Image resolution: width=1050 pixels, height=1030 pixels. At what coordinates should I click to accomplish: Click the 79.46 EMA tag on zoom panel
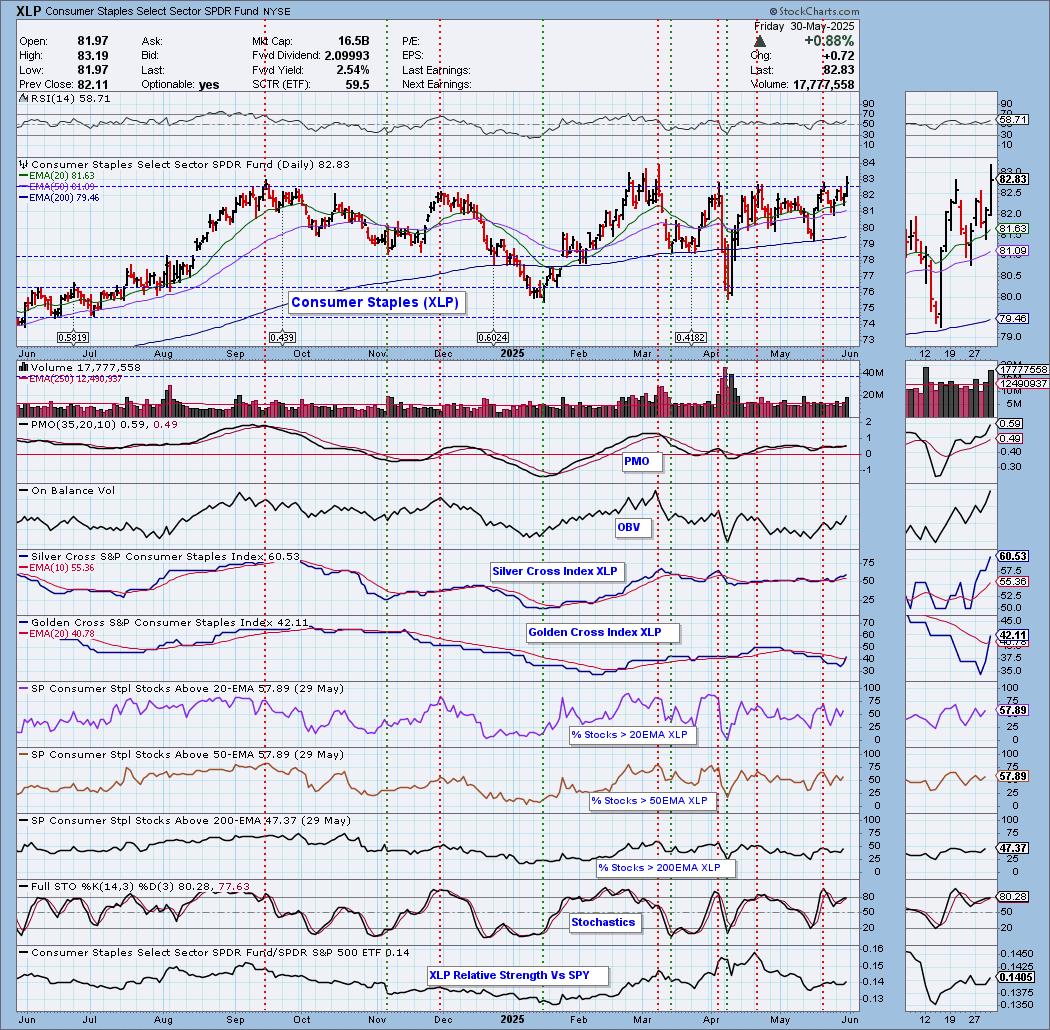click(x=1012, y=319)
